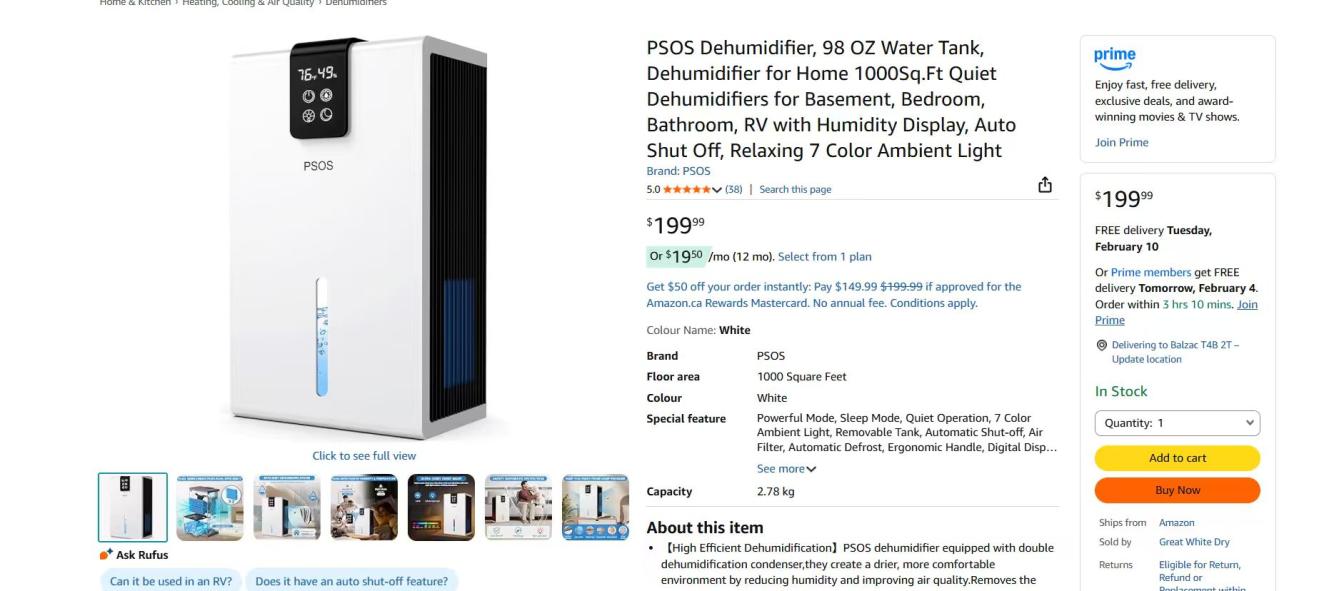Expand See more special features
The width and height of the screenshot is (1339, 591).
(x=786, y=469)
